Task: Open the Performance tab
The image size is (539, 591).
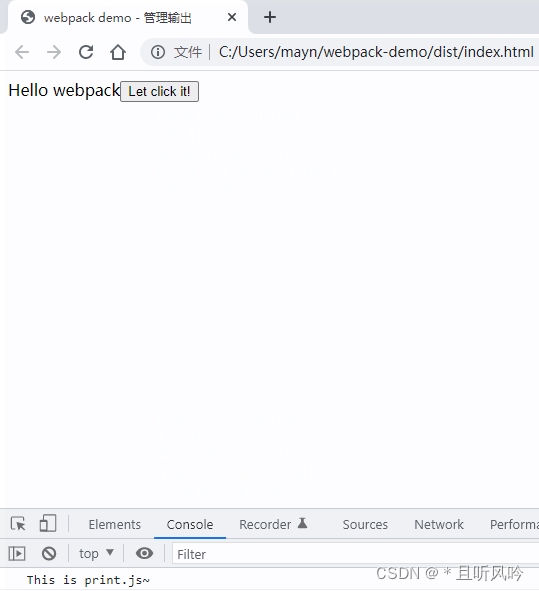Action: point(514,524)
